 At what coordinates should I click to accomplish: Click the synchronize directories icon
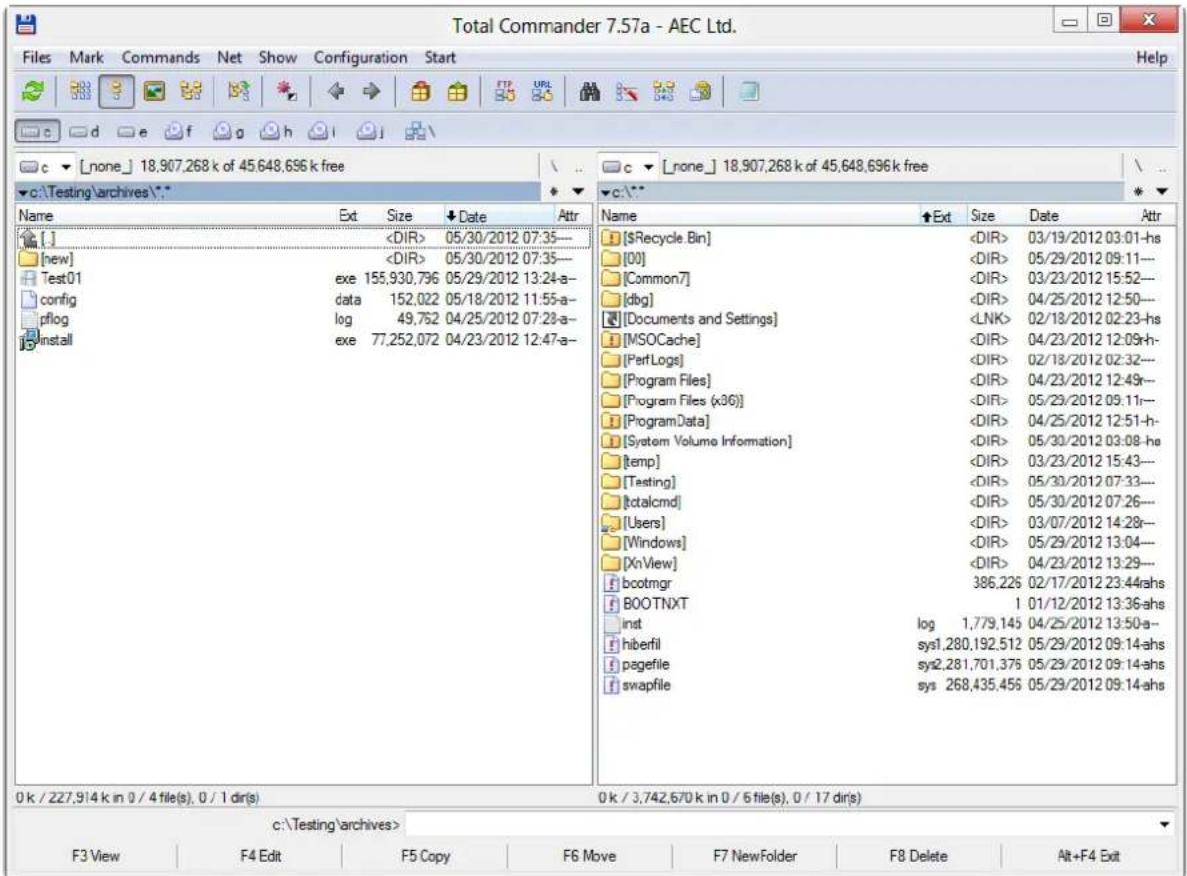(x=664, y=92)
